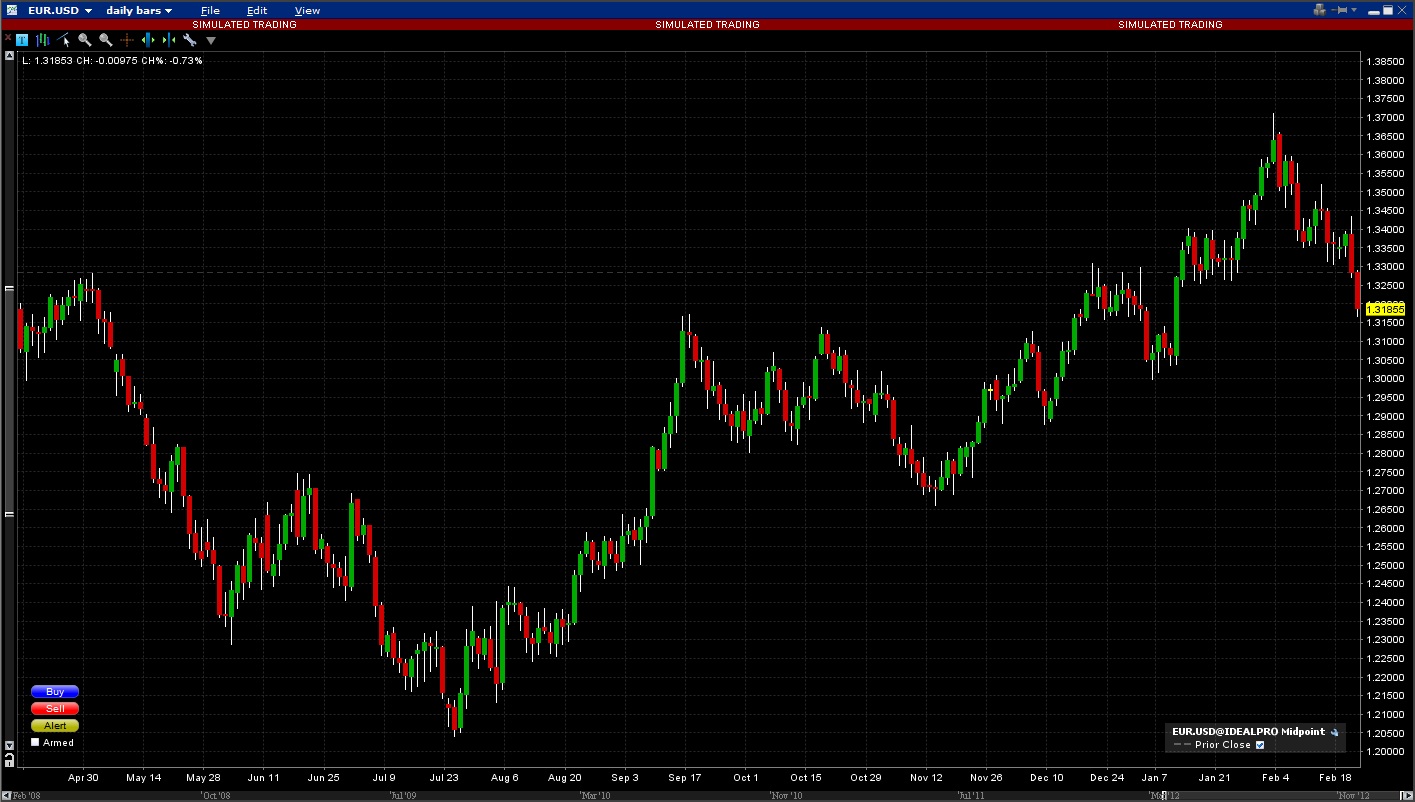Click the gray cubes icon in the title bar
Image resolution: width=1415 pixels, height=802 pixels.
pos(1320,10)
